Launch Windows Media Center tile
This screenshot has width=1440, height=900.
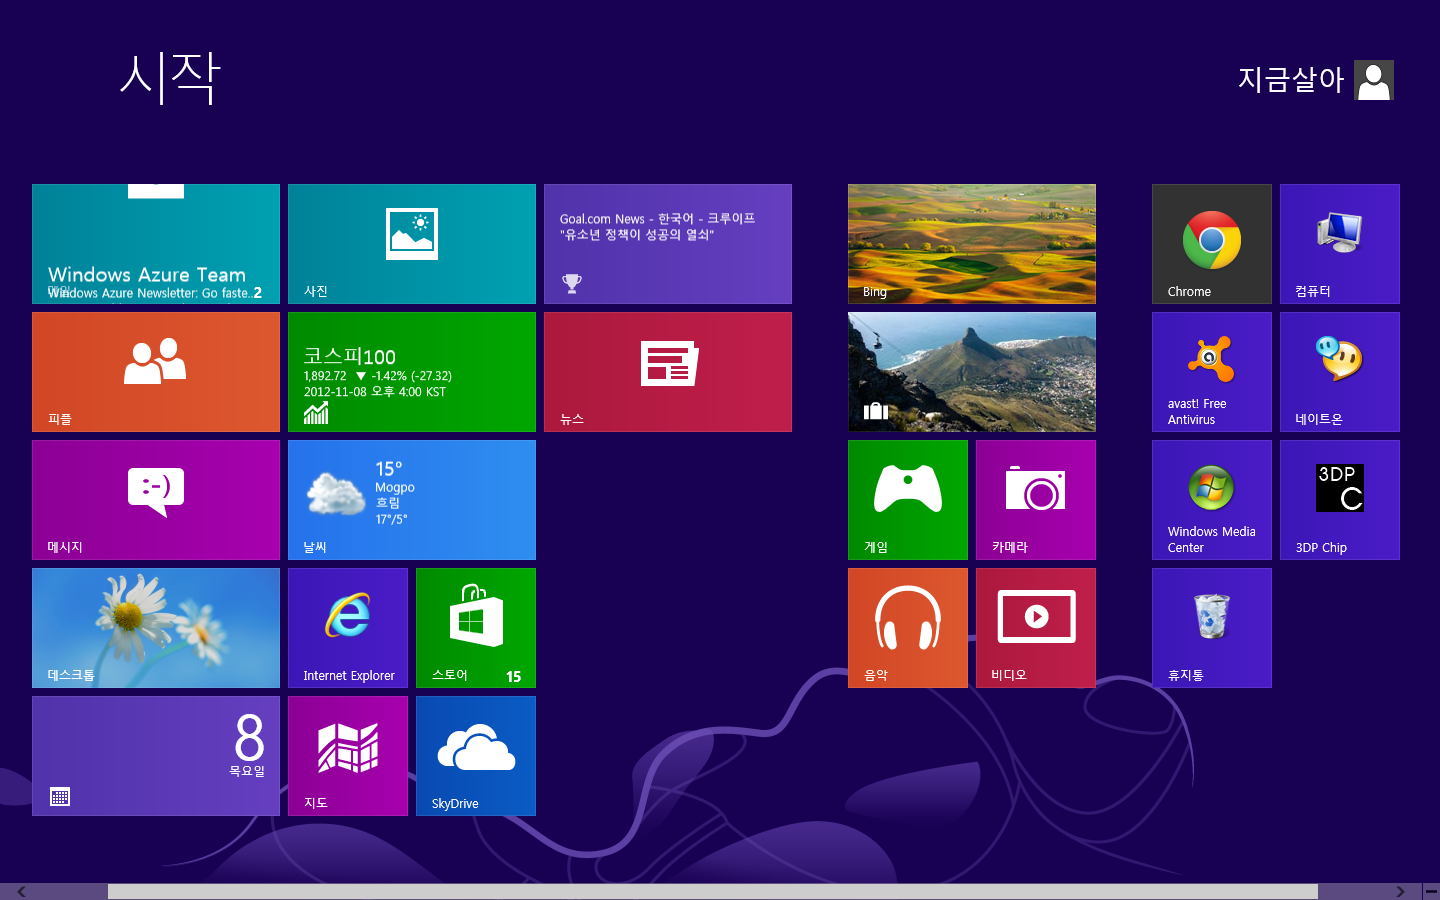coord(1211,499)
